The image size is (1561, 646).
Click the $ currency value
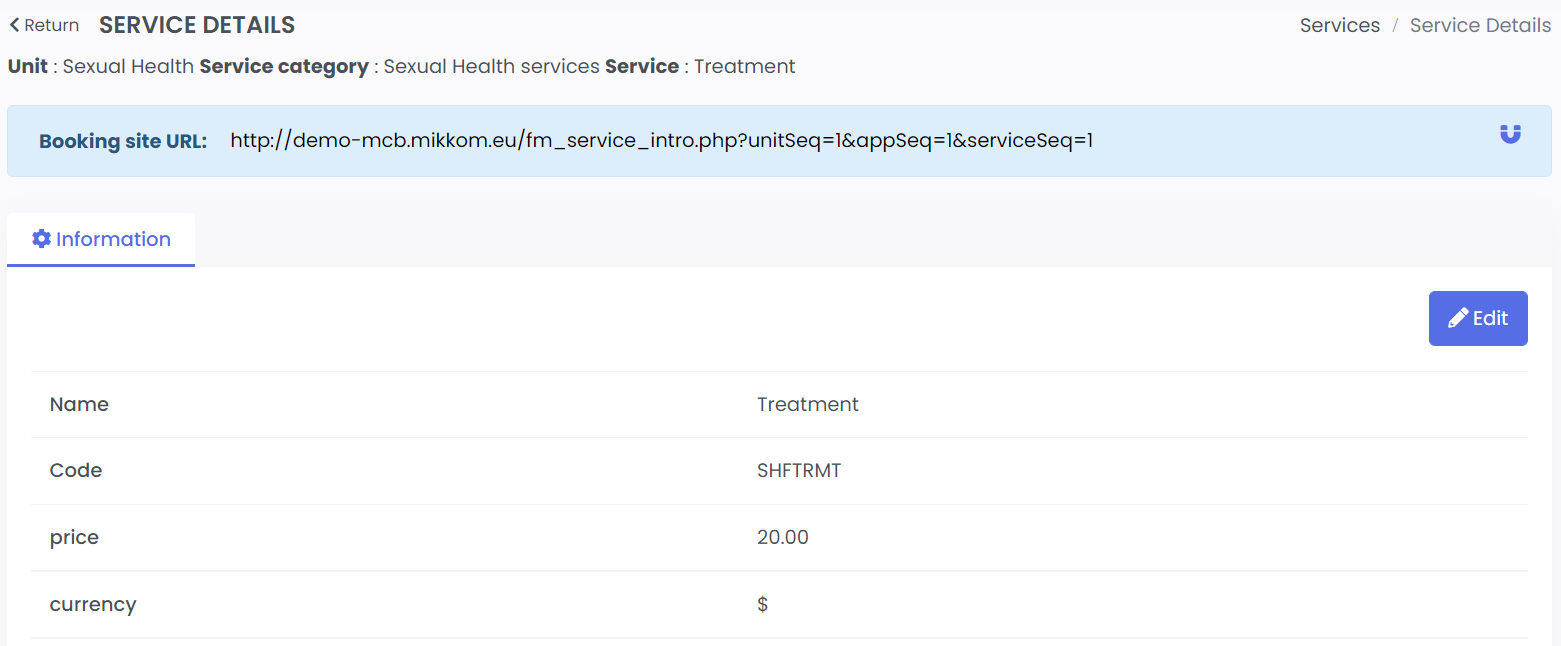[763, 604]
